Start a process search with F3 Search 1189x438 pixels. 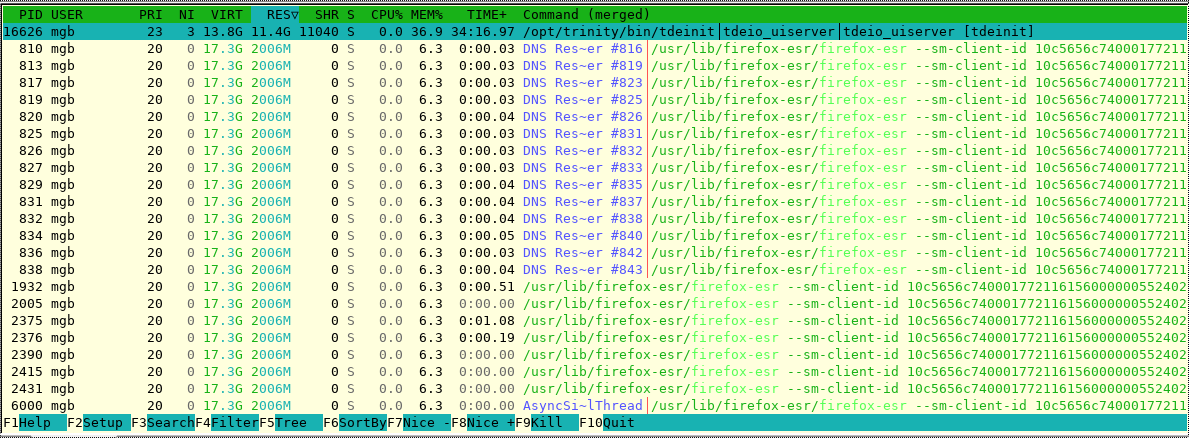163,422
